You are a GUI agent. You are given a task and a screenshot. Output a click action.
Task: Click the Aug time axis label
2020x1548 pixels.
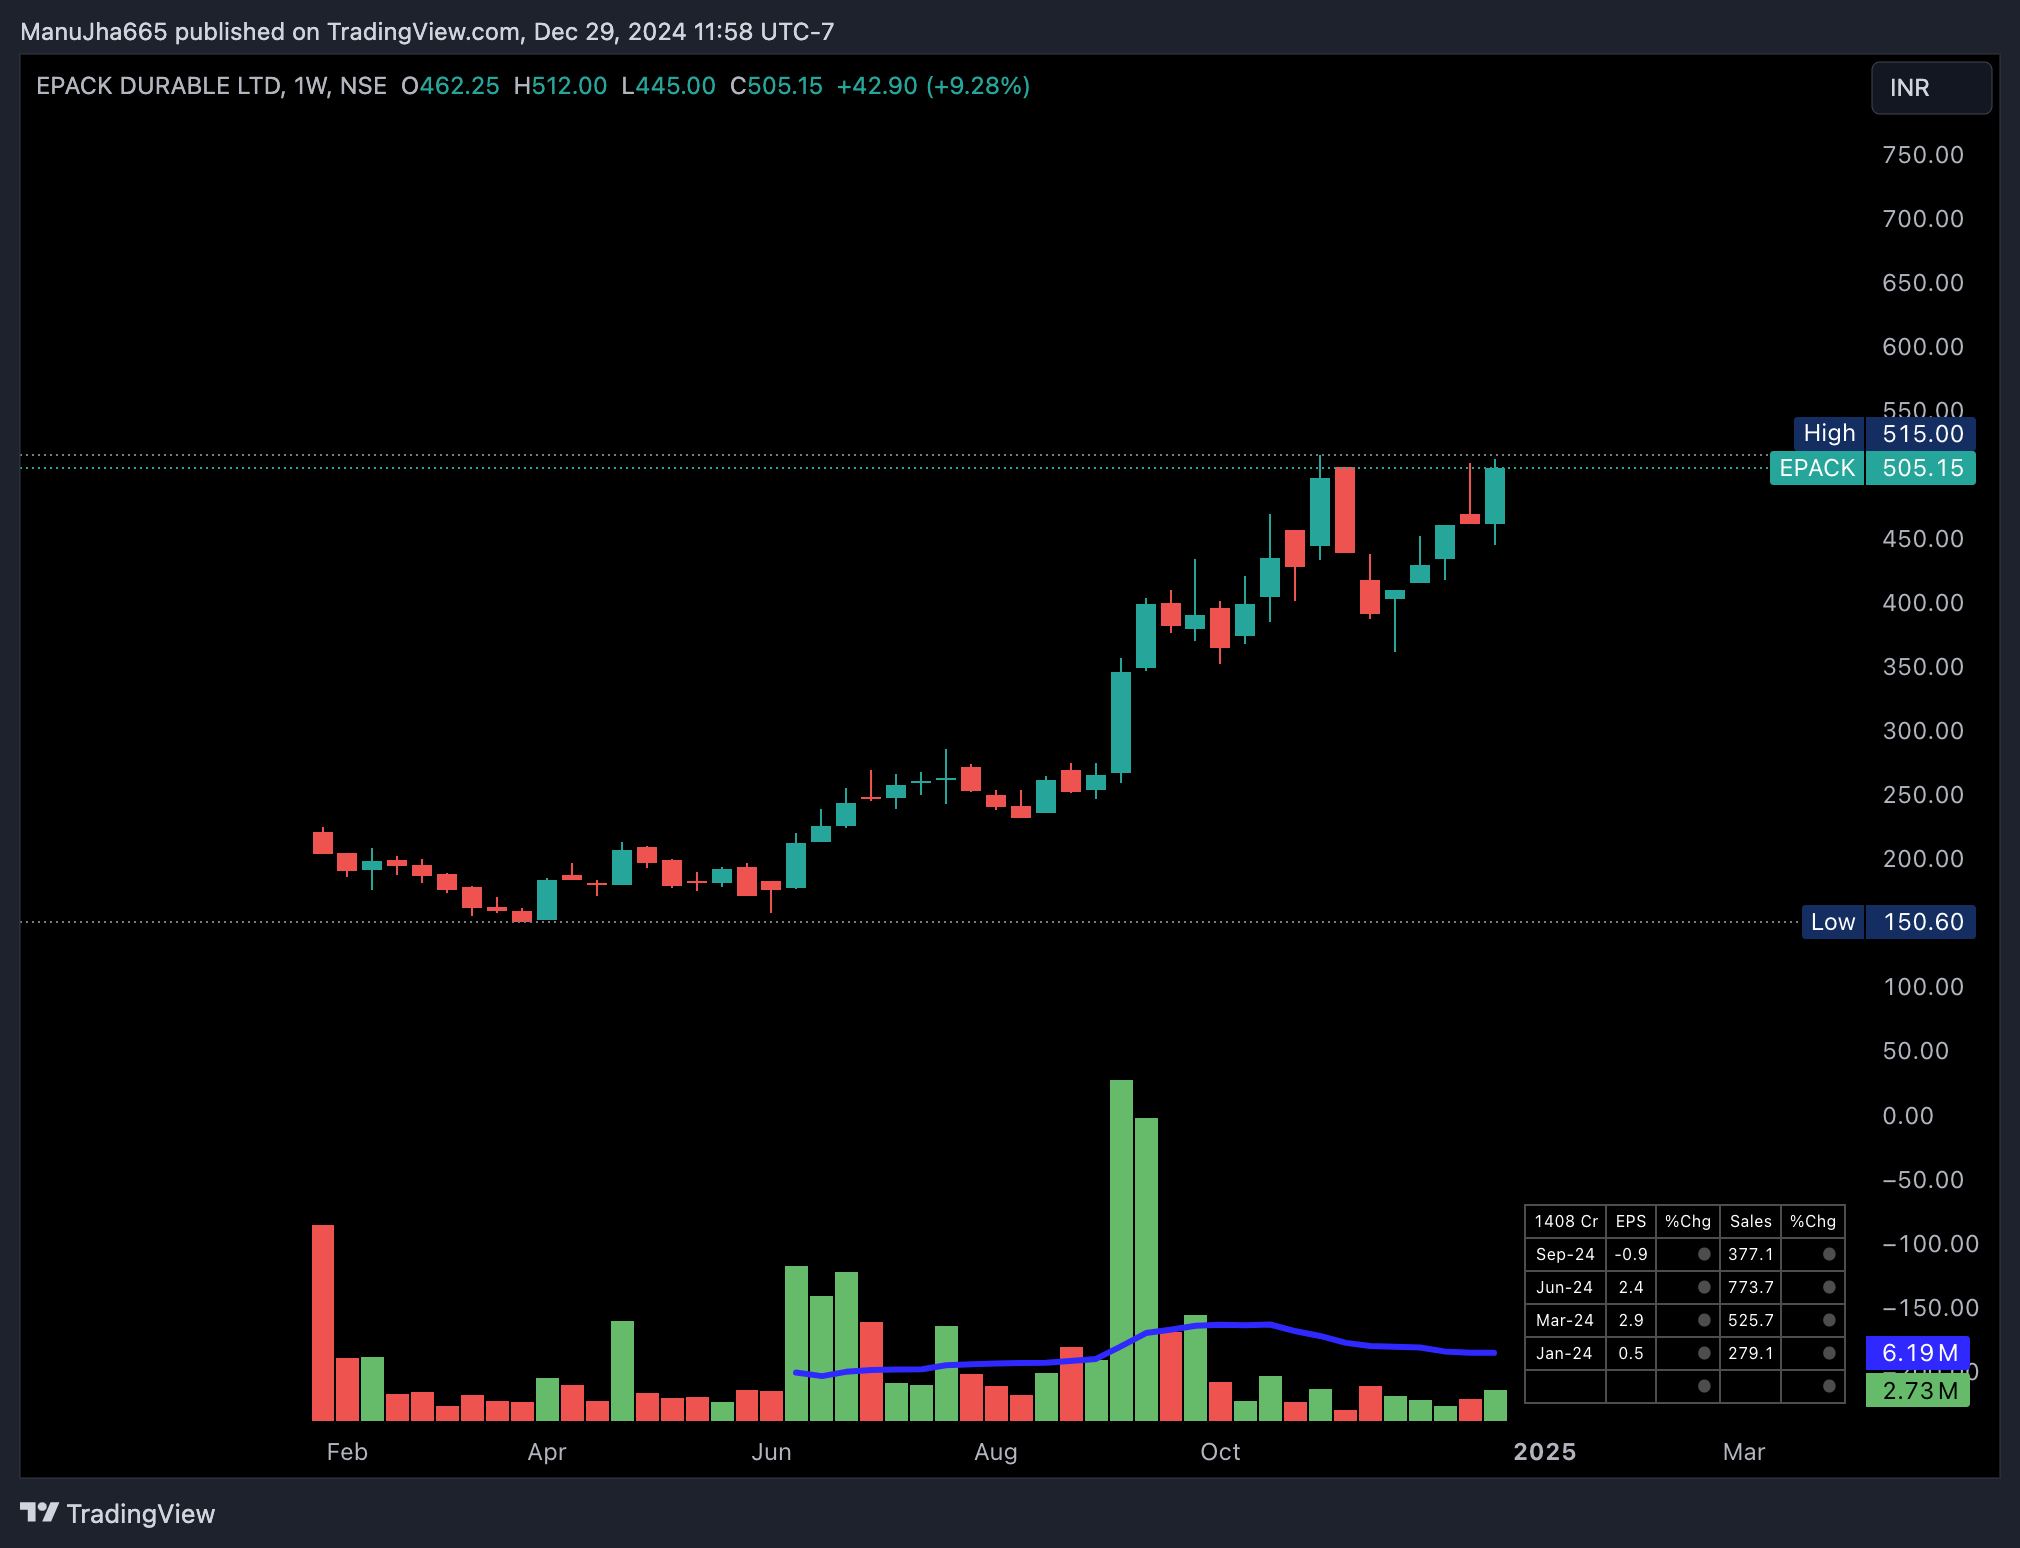click(x=996, y=1452)
